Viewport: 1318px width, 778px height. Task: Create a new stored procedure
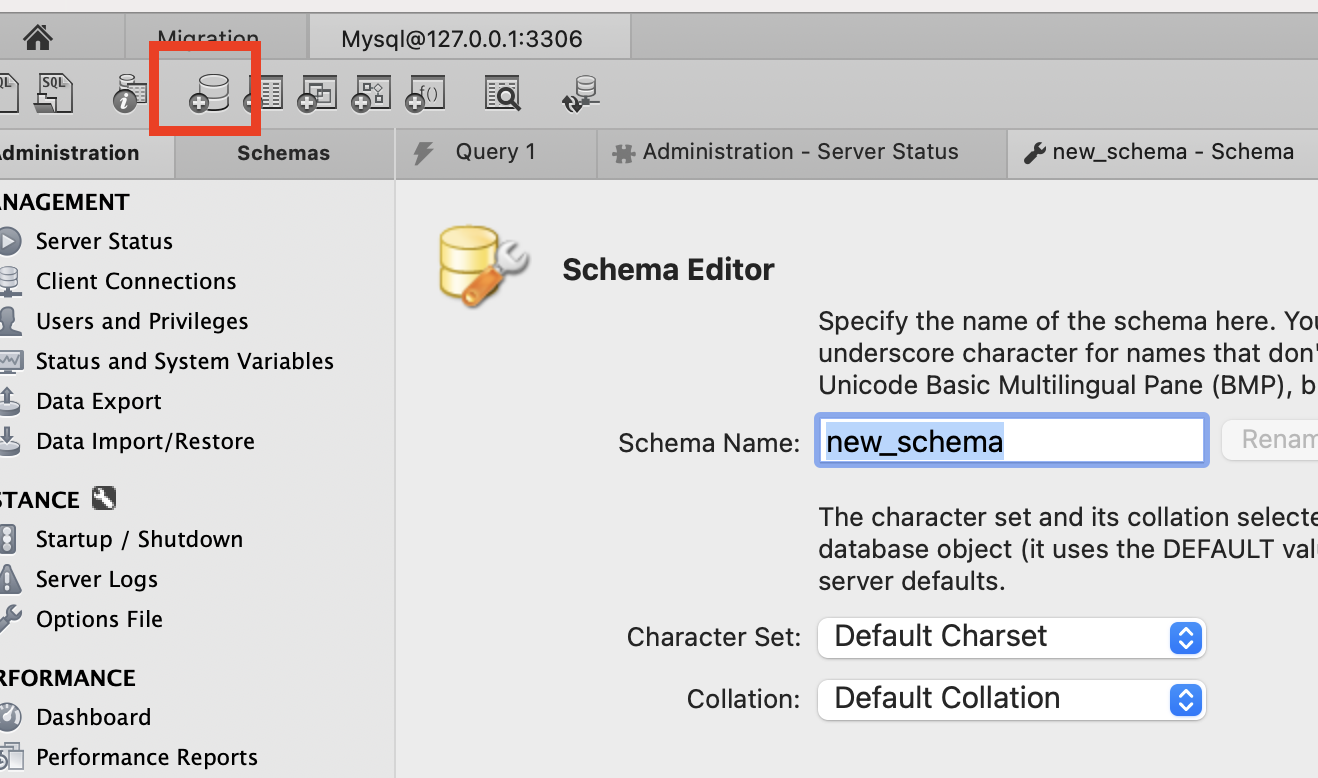(x=371, y=94)
